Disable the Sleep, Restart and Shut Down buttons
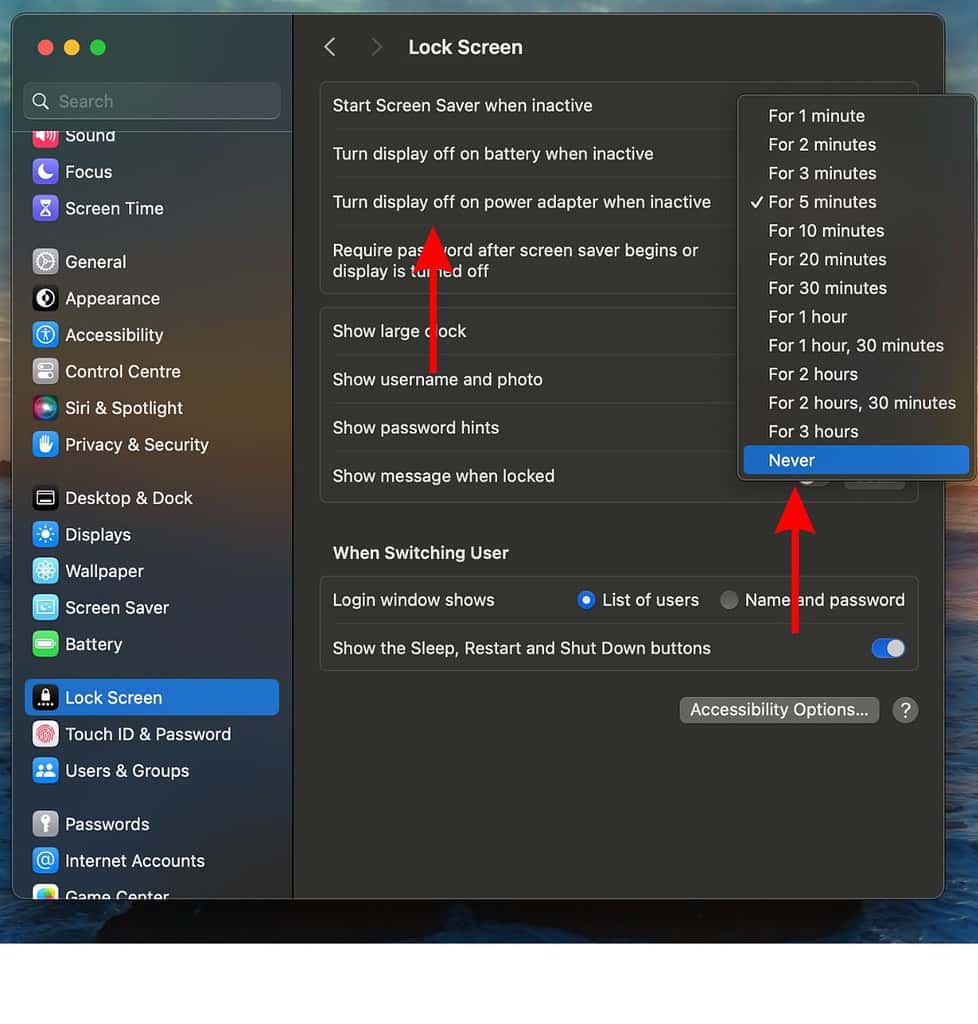This screenshot has height=1024, width=978. 887,648
